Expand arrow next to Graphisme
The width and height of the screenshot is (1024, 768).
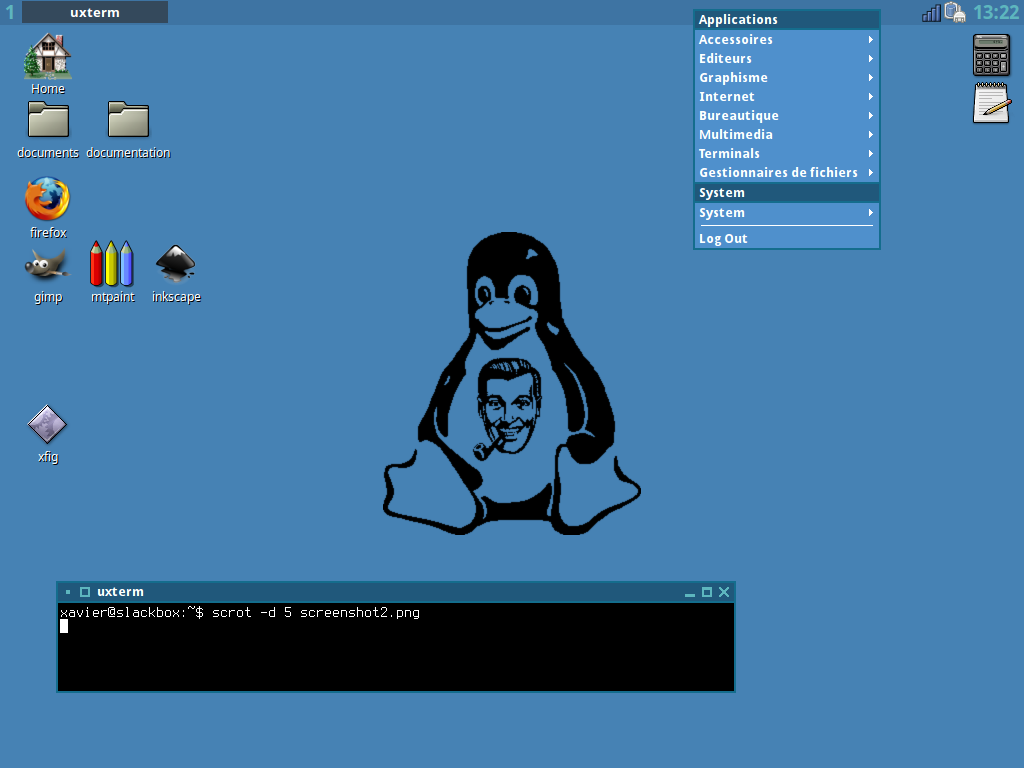(x=871, y=78)
